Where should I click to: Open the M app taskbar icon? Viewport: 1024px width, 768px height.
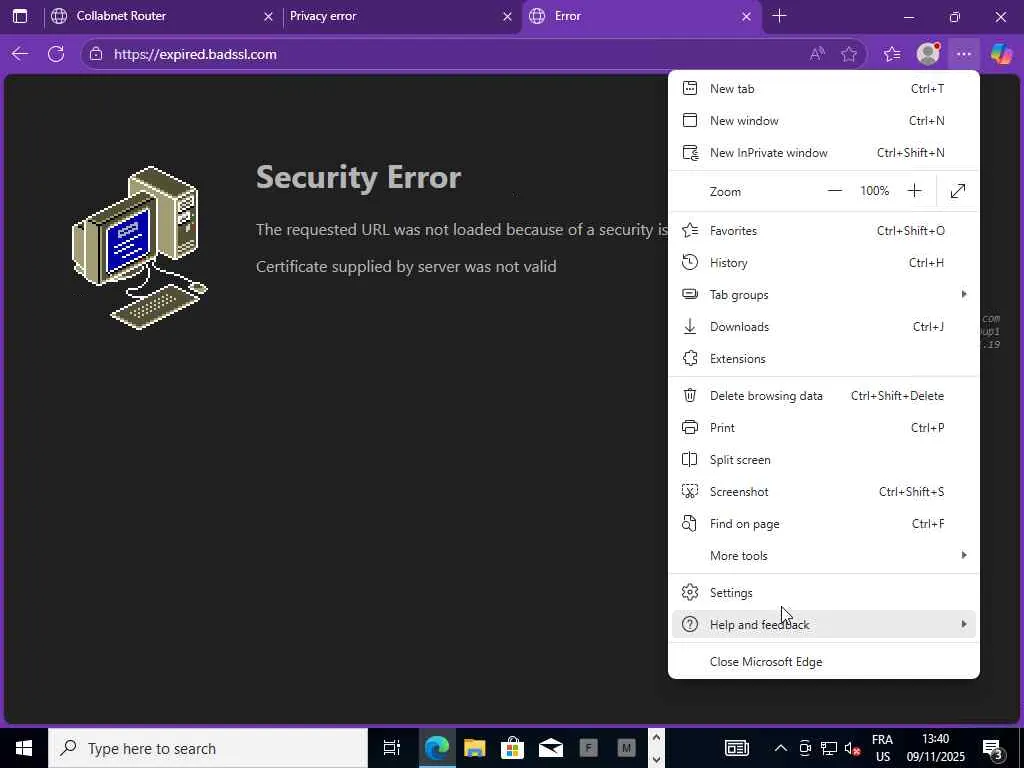(x=626, y=748)
